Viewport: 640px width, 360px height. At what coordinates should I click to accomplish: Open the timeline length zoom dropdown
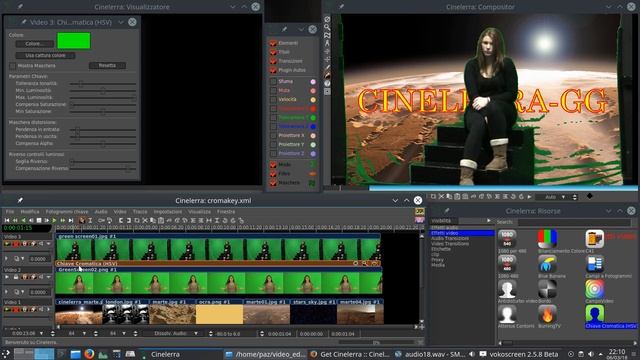(41, 333)
